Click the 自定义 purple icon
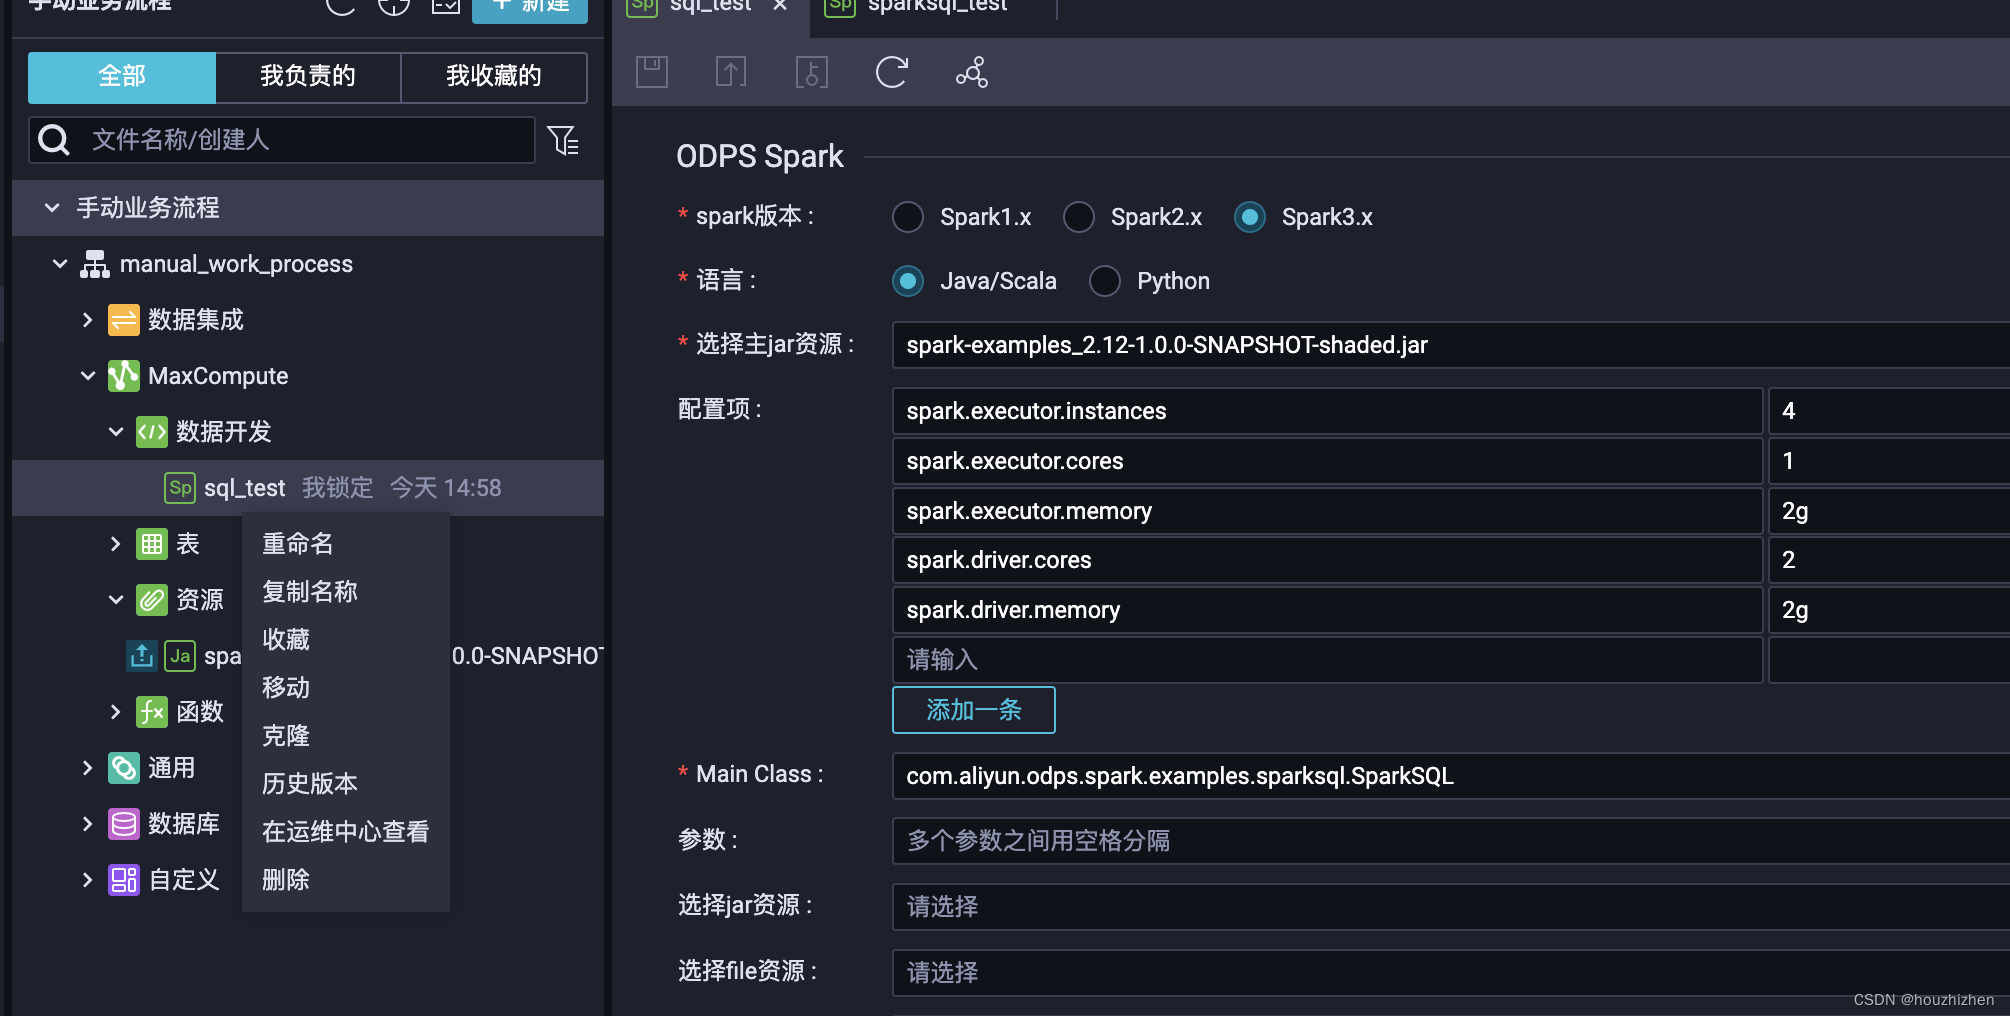2010x1016 pixels. (x=124, y=880)
